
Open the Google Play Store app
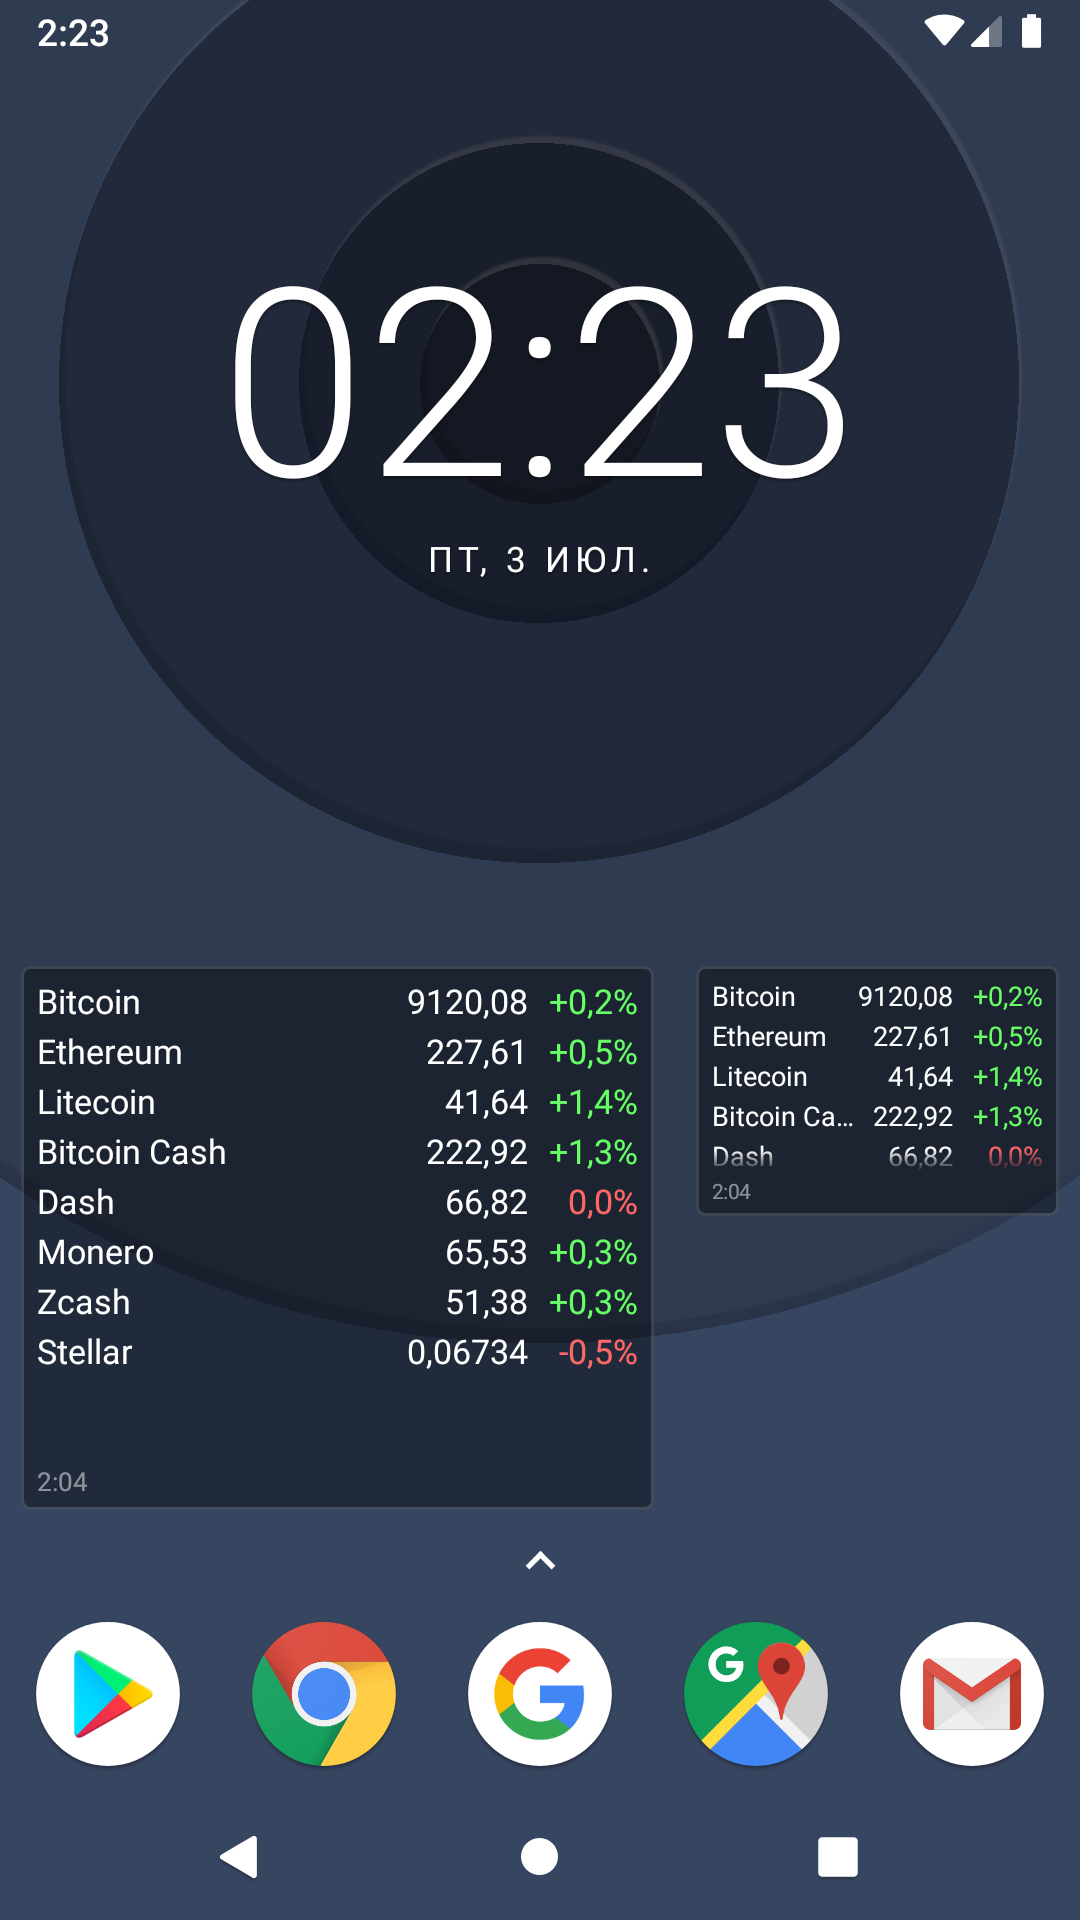point(108,1694)
